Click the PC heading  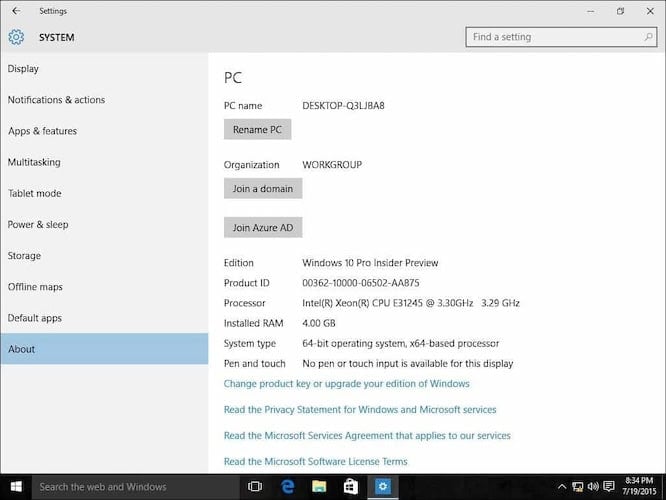tap(233, 78)
